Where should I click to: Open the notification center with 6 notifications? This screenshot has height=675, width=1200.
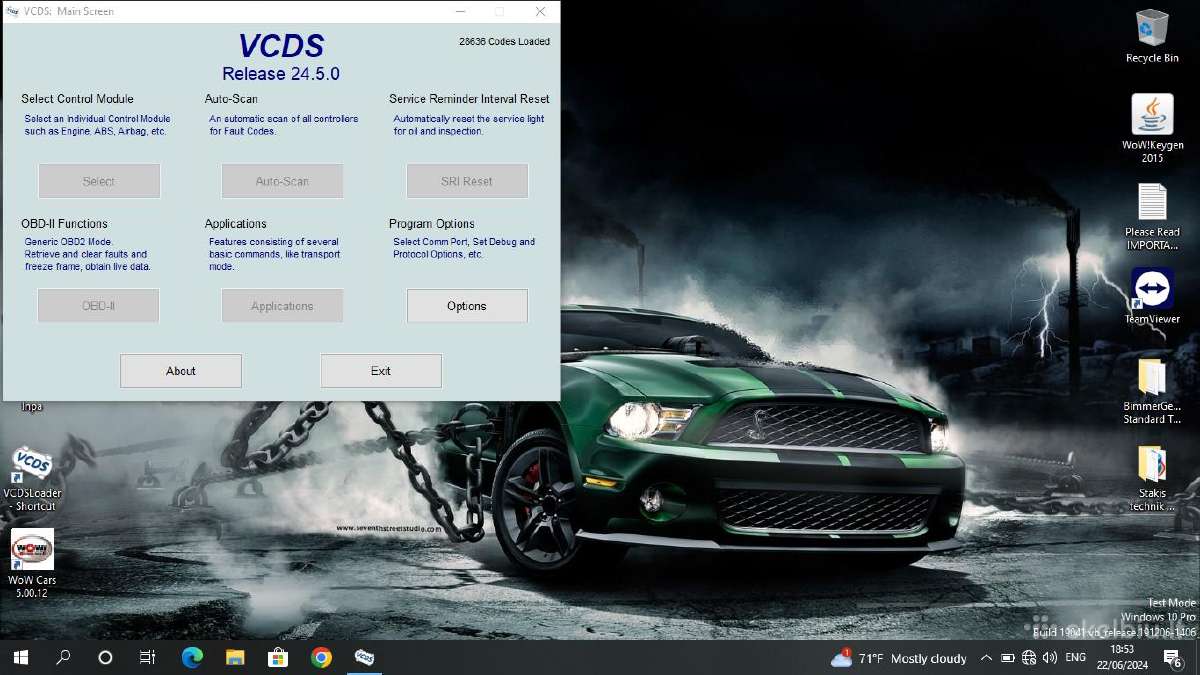1174,658
